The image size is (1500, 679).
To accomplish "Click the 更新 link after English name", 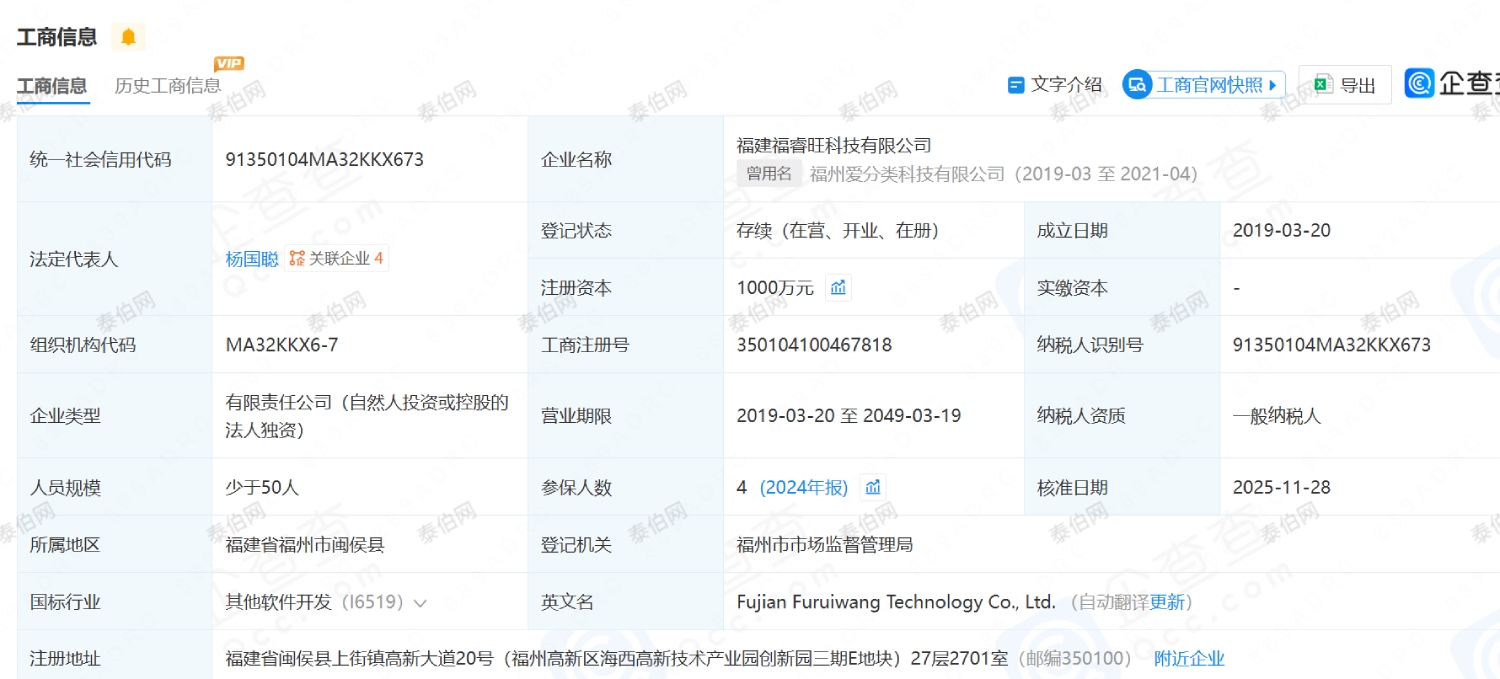I will [x=1167, y=602].
